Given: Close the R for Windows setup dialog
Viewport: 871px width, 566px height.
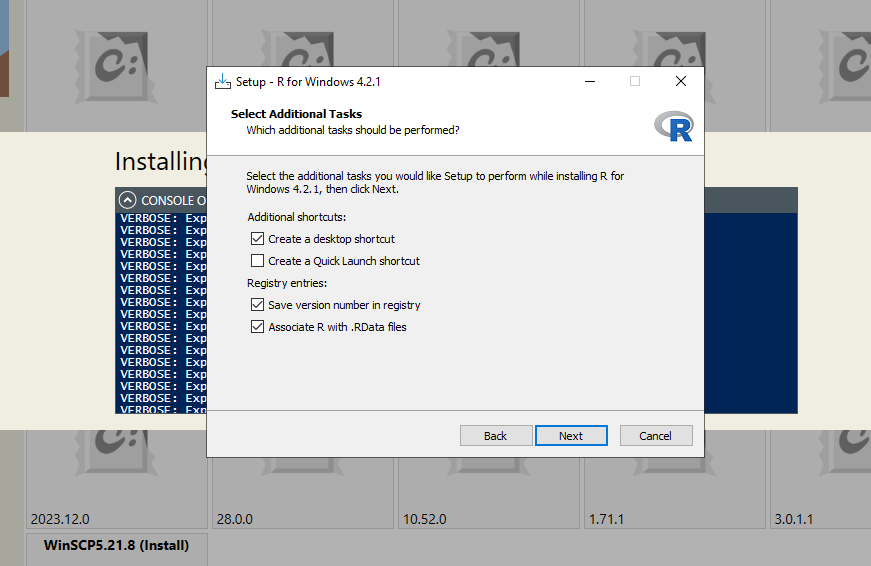Looking at the screenshot, I should click(680, 82).
